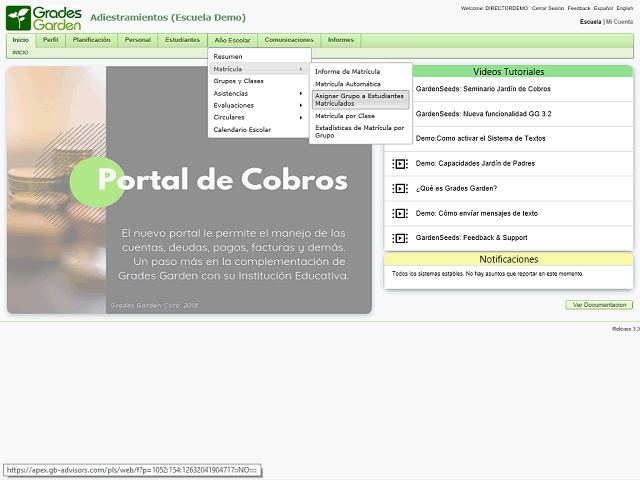
Task: Open the Feedback link in header
Action: [x=578, y=8]
